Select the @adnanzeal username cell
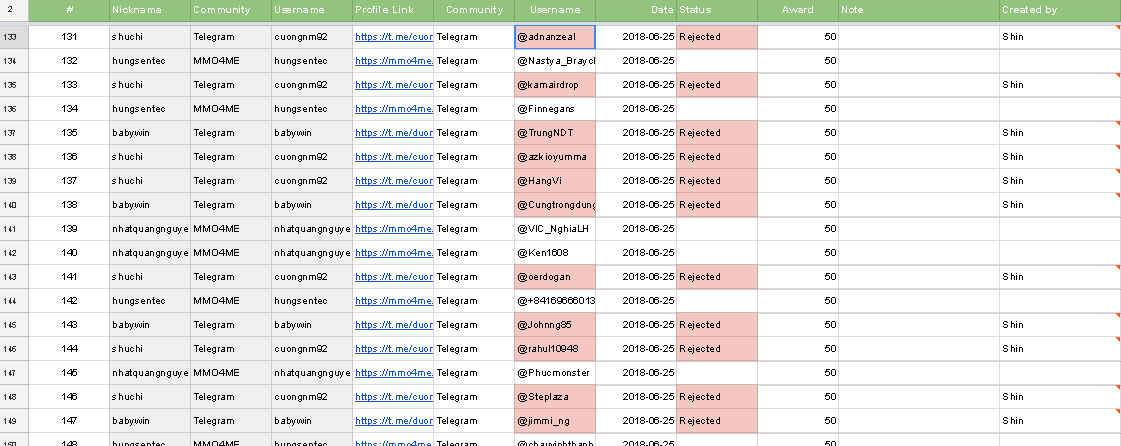Screen dimensions: 1121x446 pyautogui.click(x=555, y=37)
